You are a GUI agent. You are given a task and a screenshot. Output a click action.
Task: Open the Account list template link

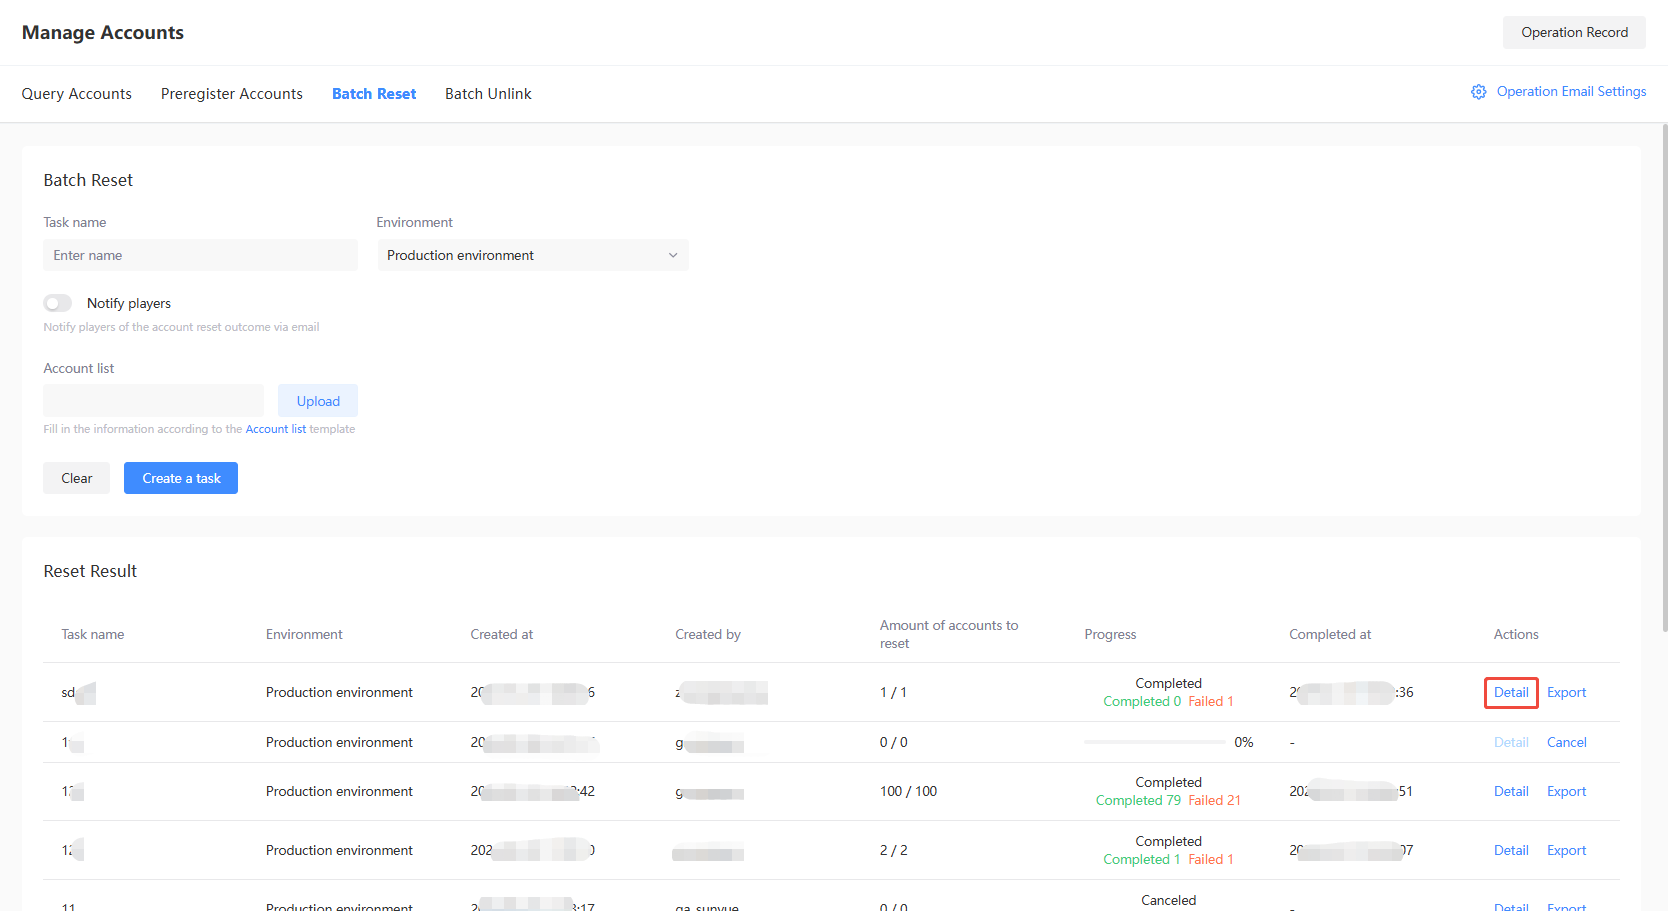point(276,429)
